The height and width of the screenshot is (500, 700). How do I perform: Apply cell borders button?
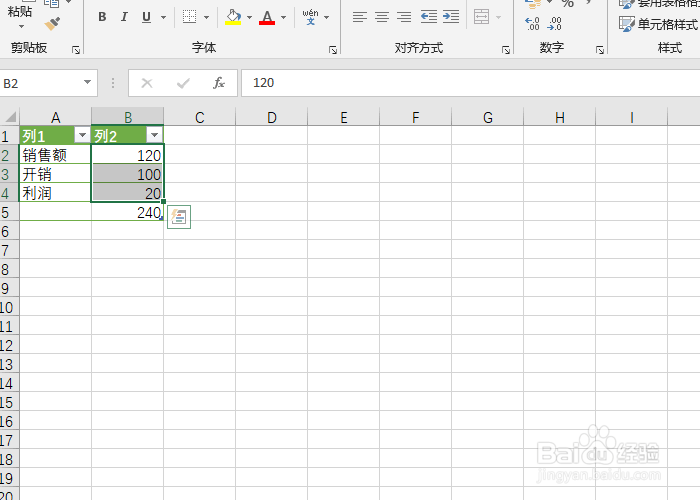pyautogui.click(x=189, y=17)
